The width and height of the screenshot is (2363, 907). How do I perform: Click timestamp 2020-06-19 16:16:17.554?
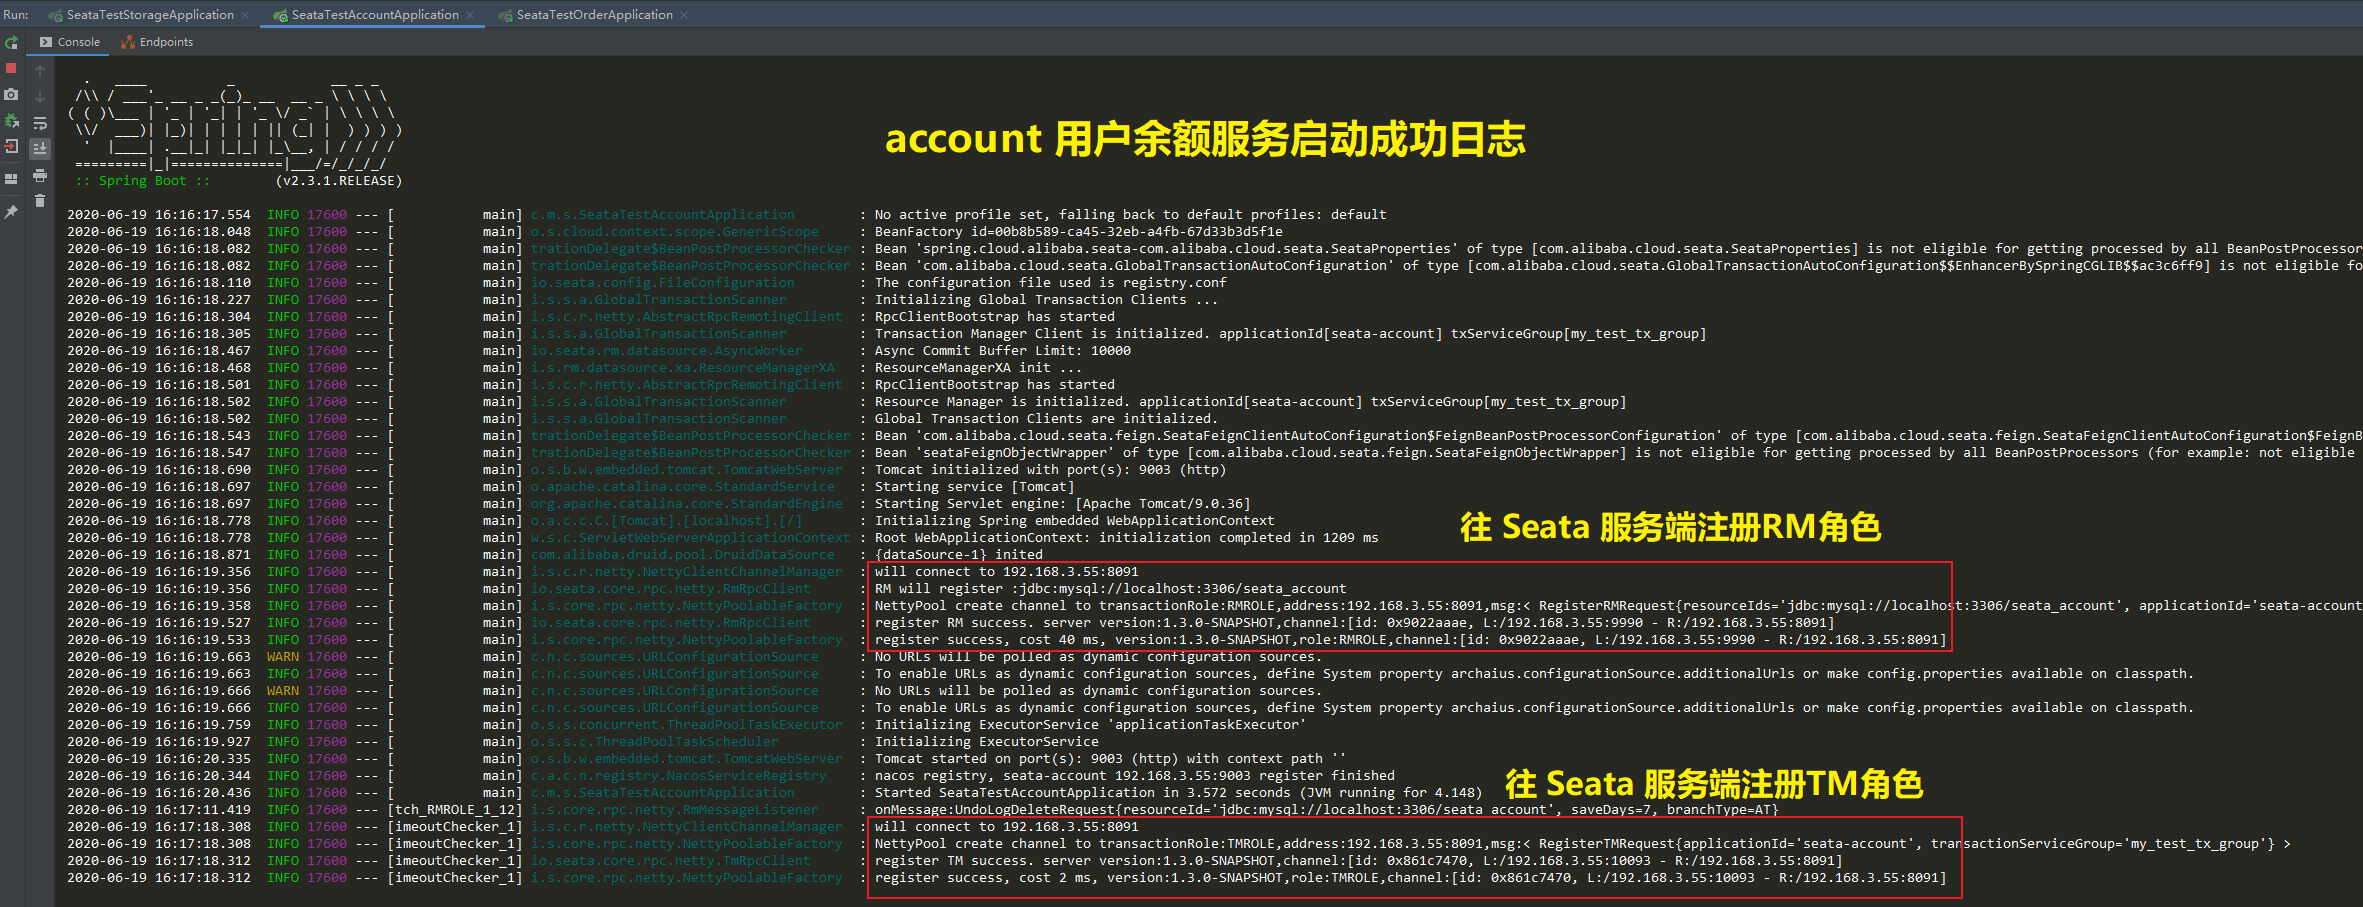[159, 215]
